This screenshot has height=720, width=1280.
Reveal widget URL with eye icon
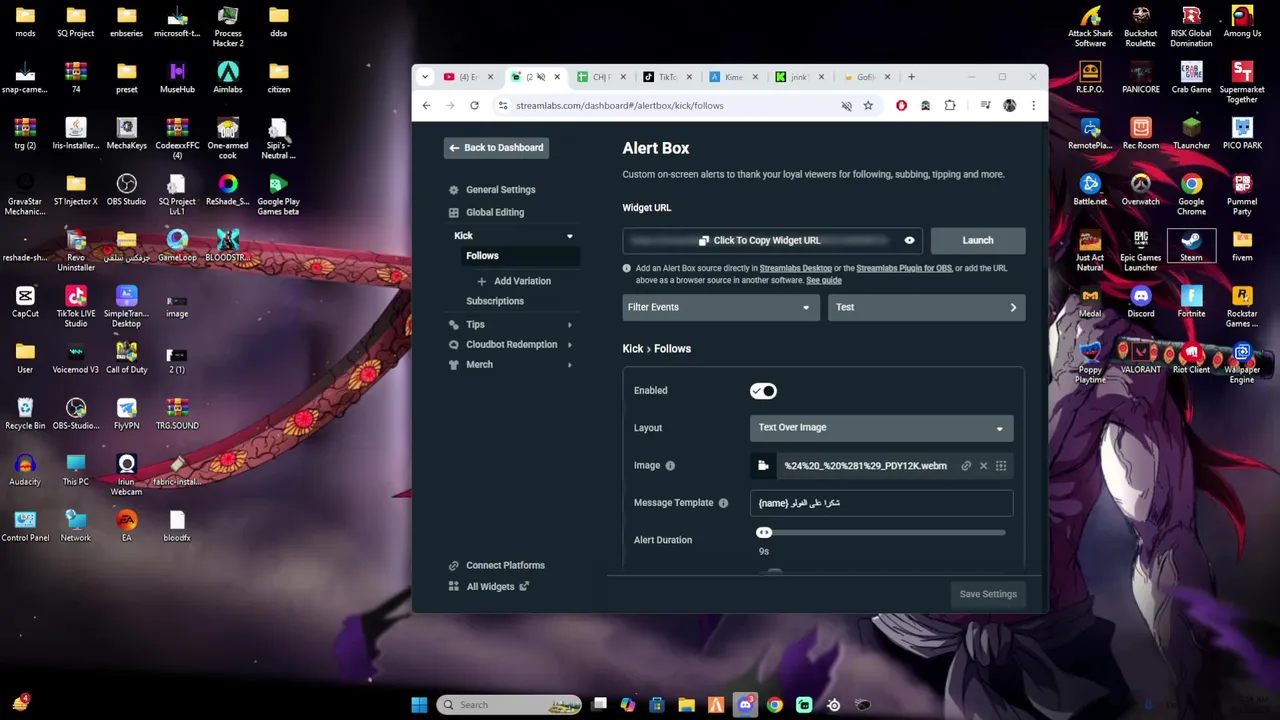[x=909, y=240]
